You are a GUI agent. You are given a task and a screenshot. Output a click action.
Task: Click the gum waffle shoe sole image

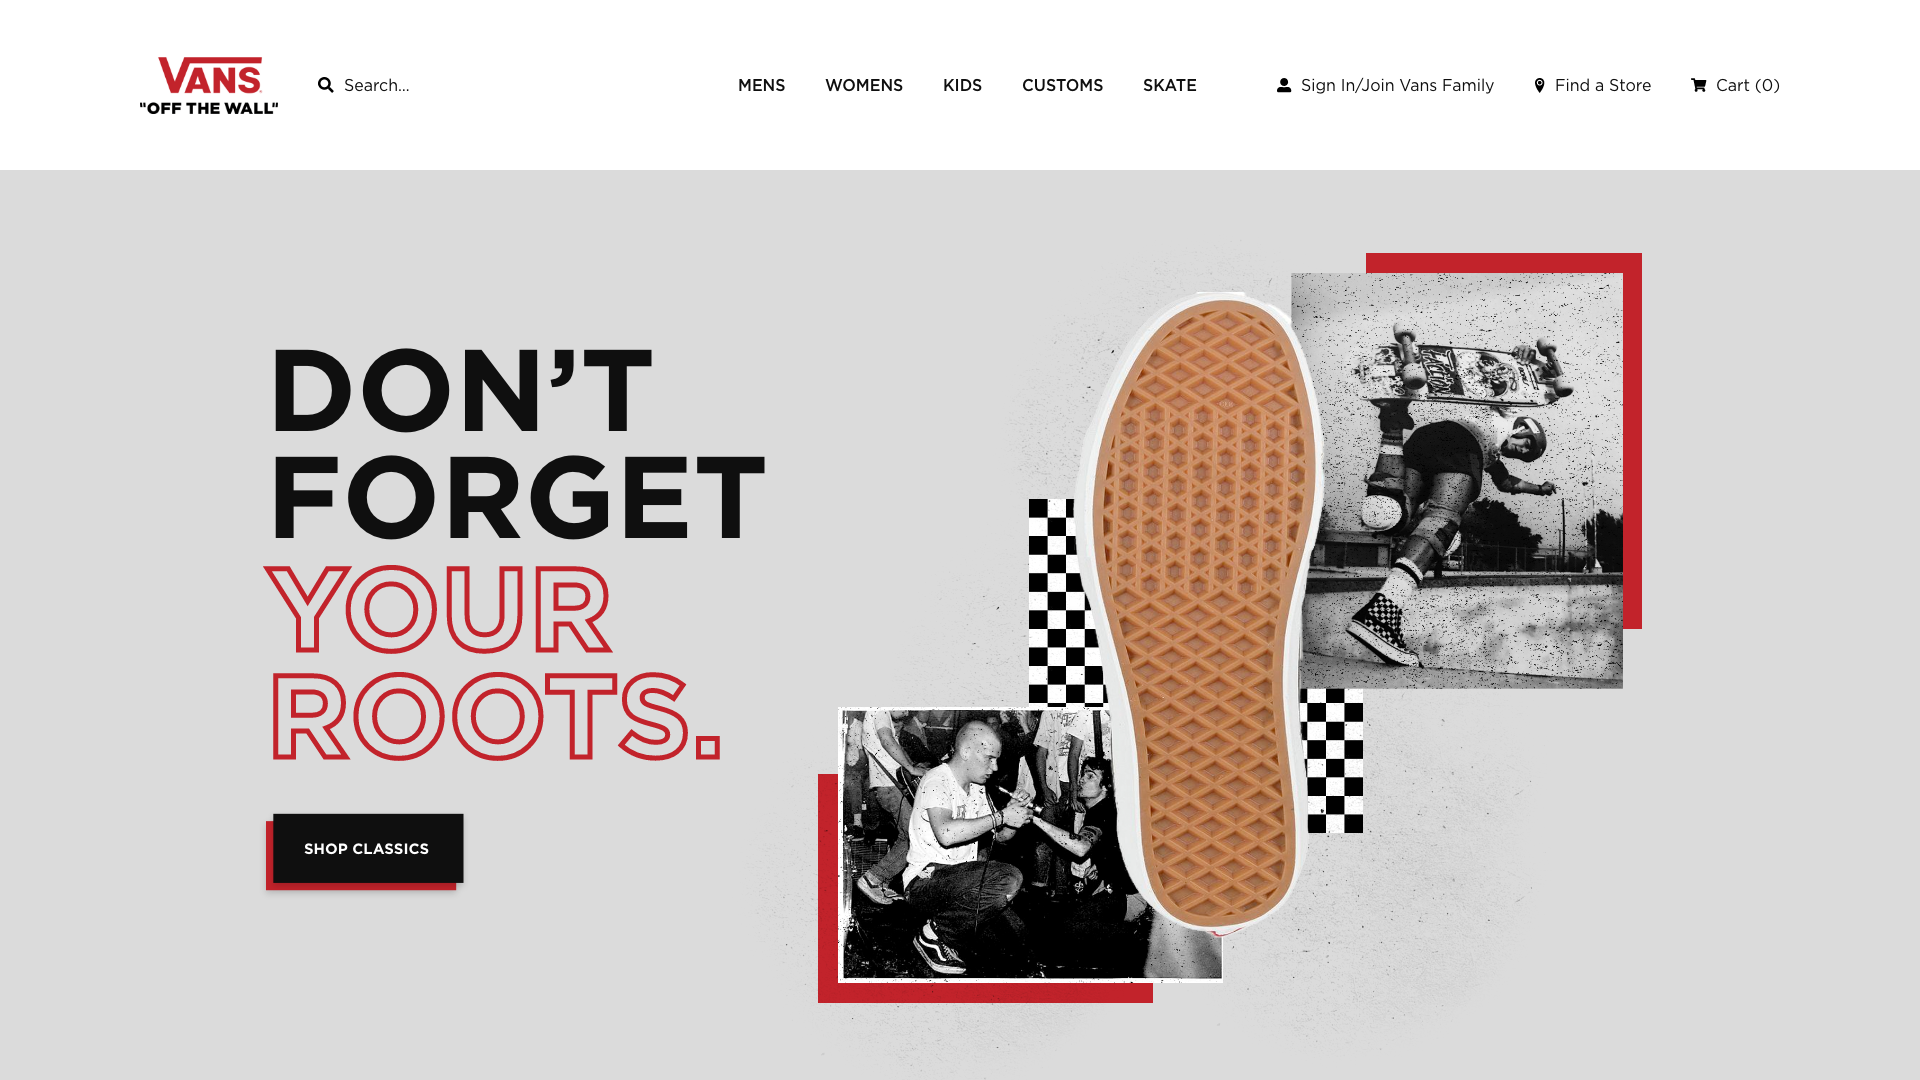pyautogui.click(x=1200, y=610)
